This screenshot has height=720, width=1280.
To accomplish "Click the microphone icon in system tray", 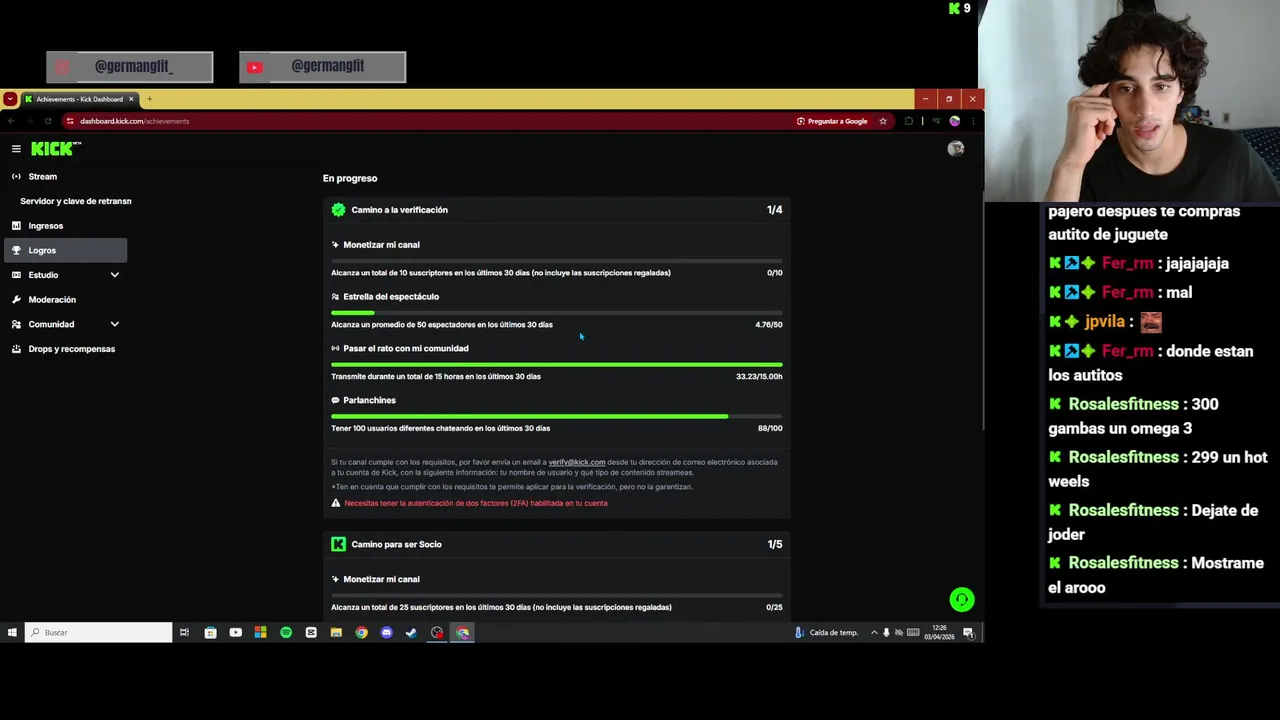I will pyautogui.click(x=886, y=632).
